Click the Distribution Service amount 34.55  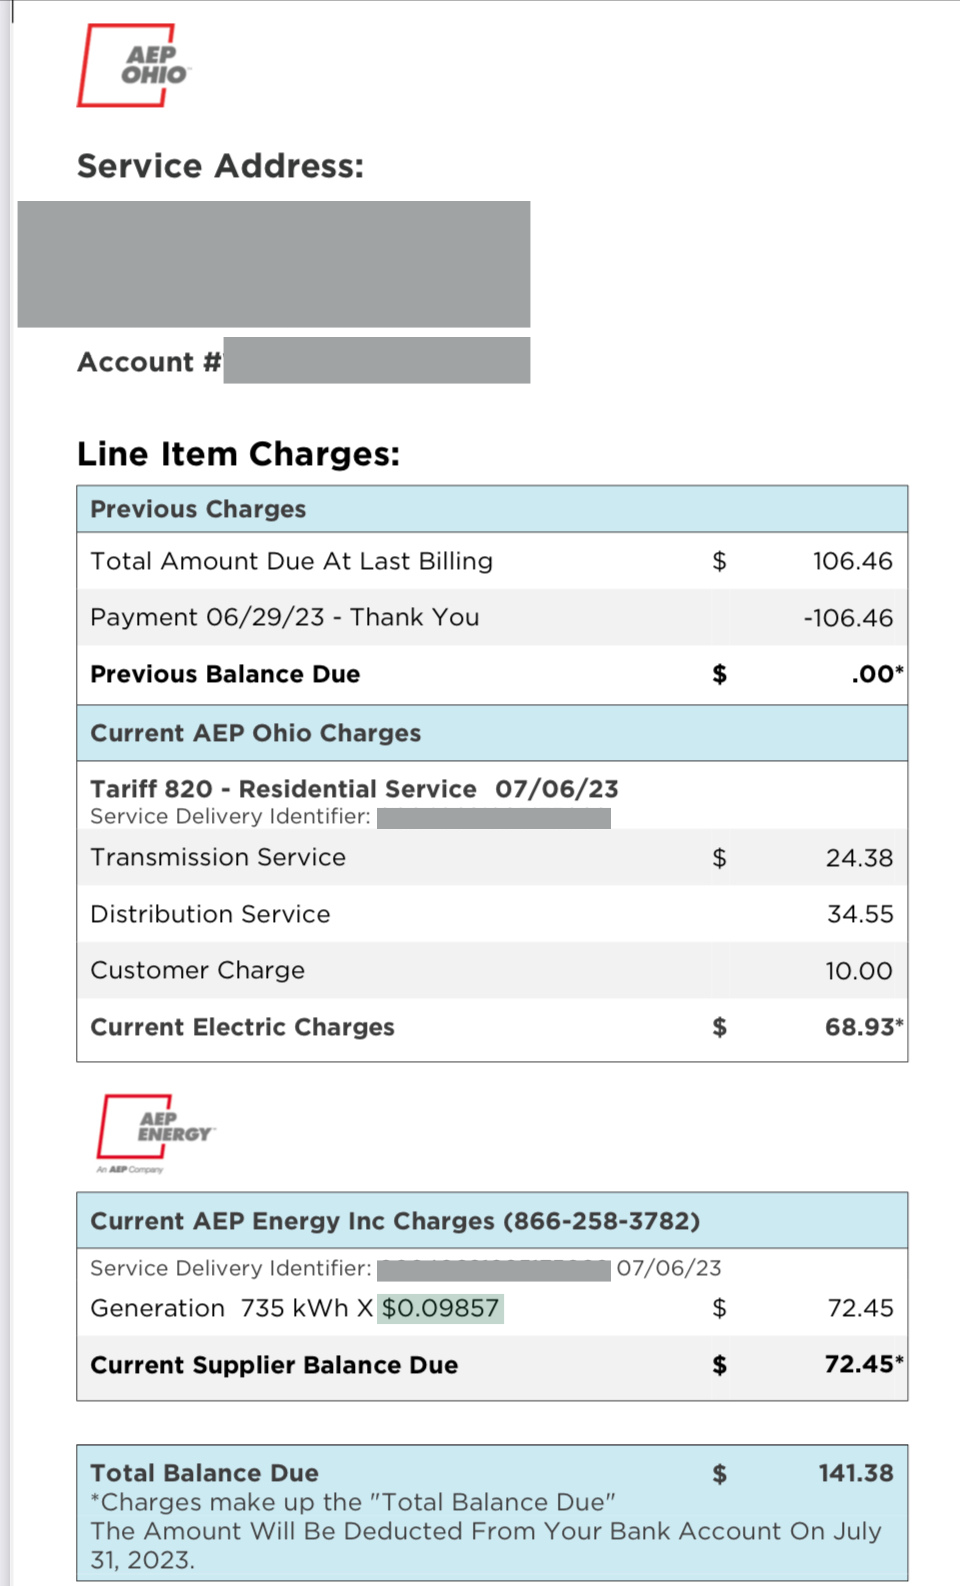point(860,914)
